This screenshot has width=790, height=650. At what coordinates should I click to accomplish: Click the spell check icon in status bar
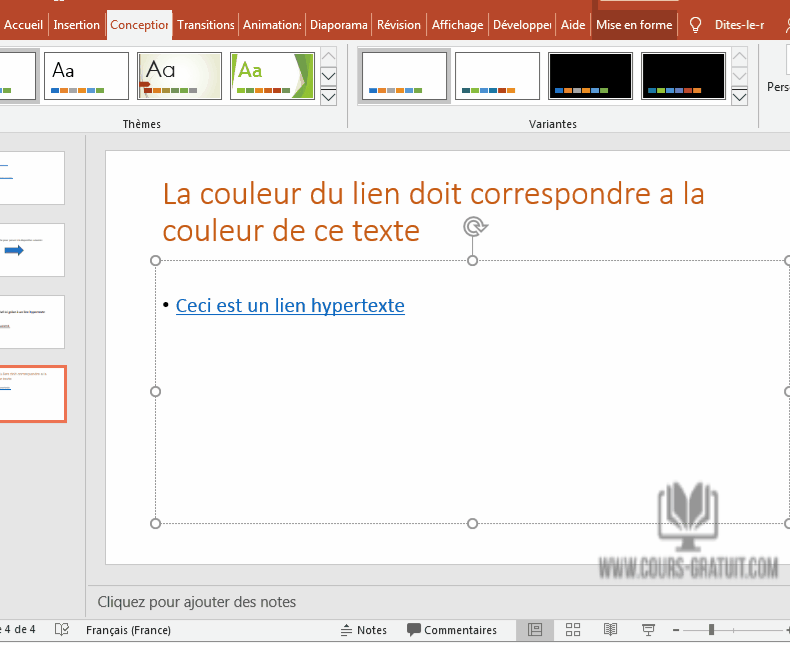click(61, 629)
